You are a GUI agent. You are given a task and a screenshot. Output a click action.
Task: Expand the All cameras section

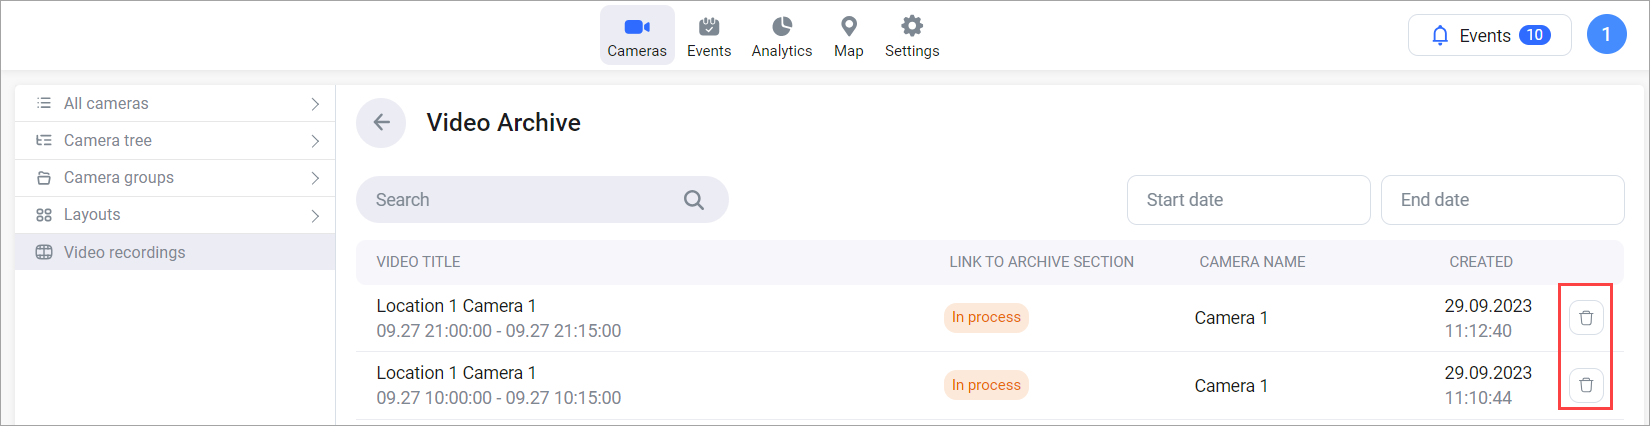pos(175,103)
